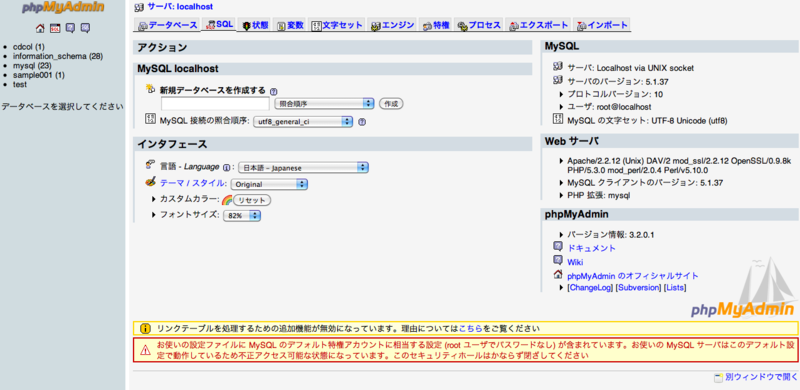Click the PHP 拡張: mysql text
The height and width of the screenshot is (390, 800).
(x=598, y=195)
